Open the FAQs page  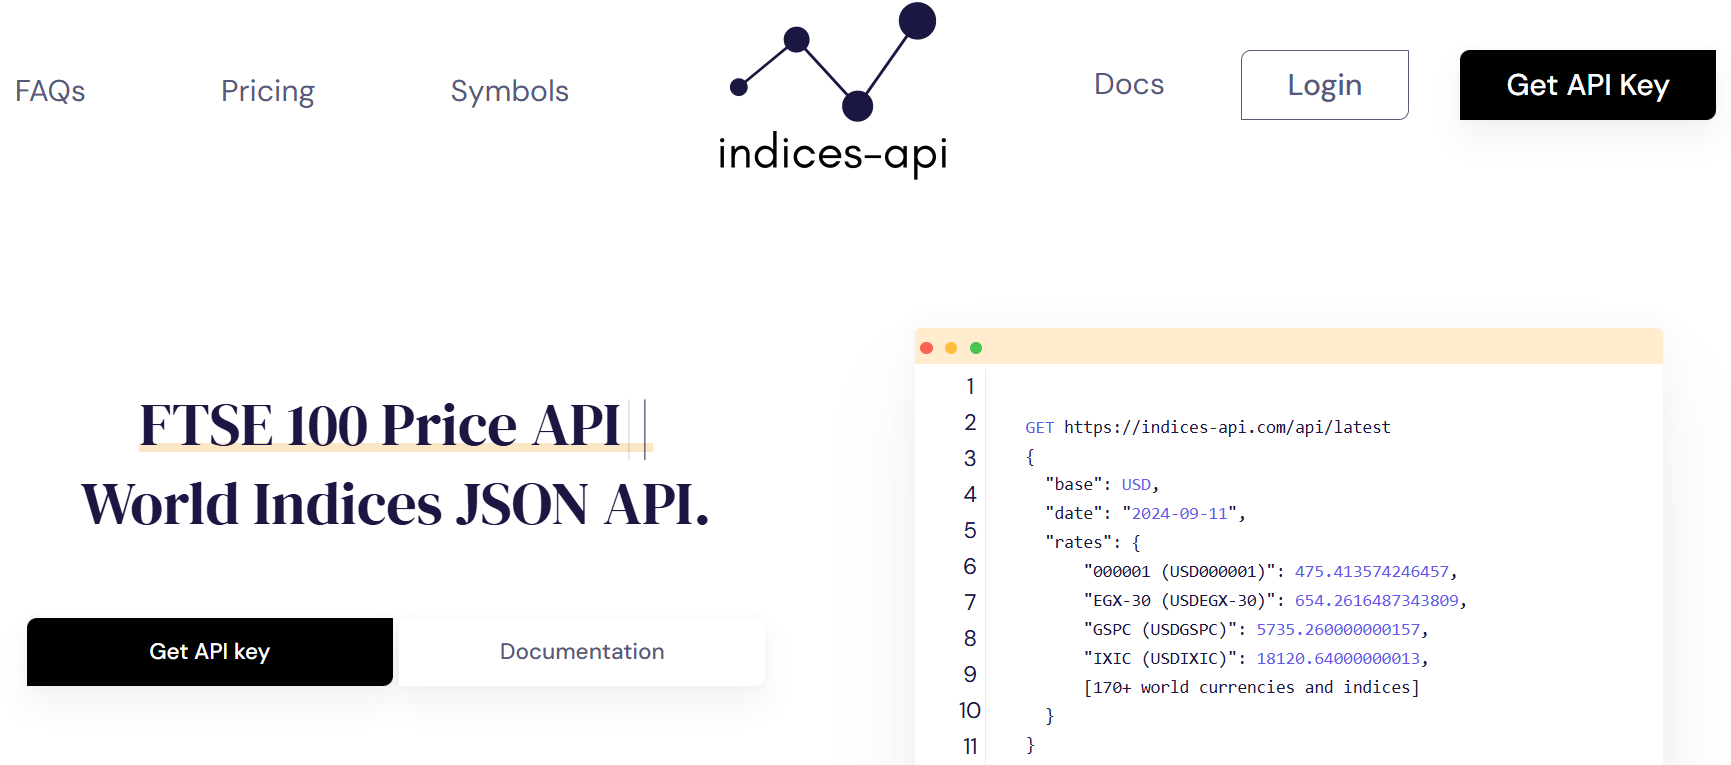tap(50, 91)
